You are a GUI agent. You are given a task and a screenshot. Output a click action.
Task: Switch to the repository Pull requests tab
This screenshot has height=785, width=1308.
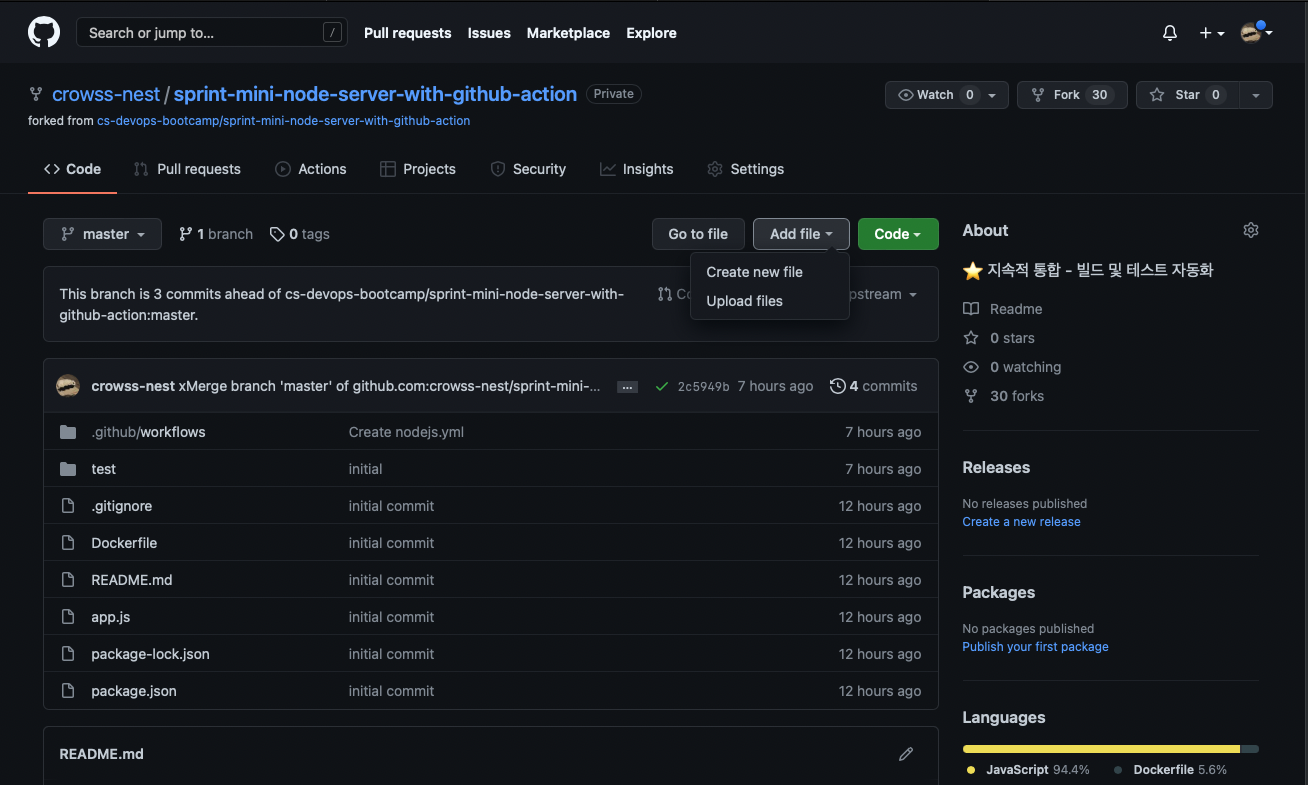click(187, 169)
